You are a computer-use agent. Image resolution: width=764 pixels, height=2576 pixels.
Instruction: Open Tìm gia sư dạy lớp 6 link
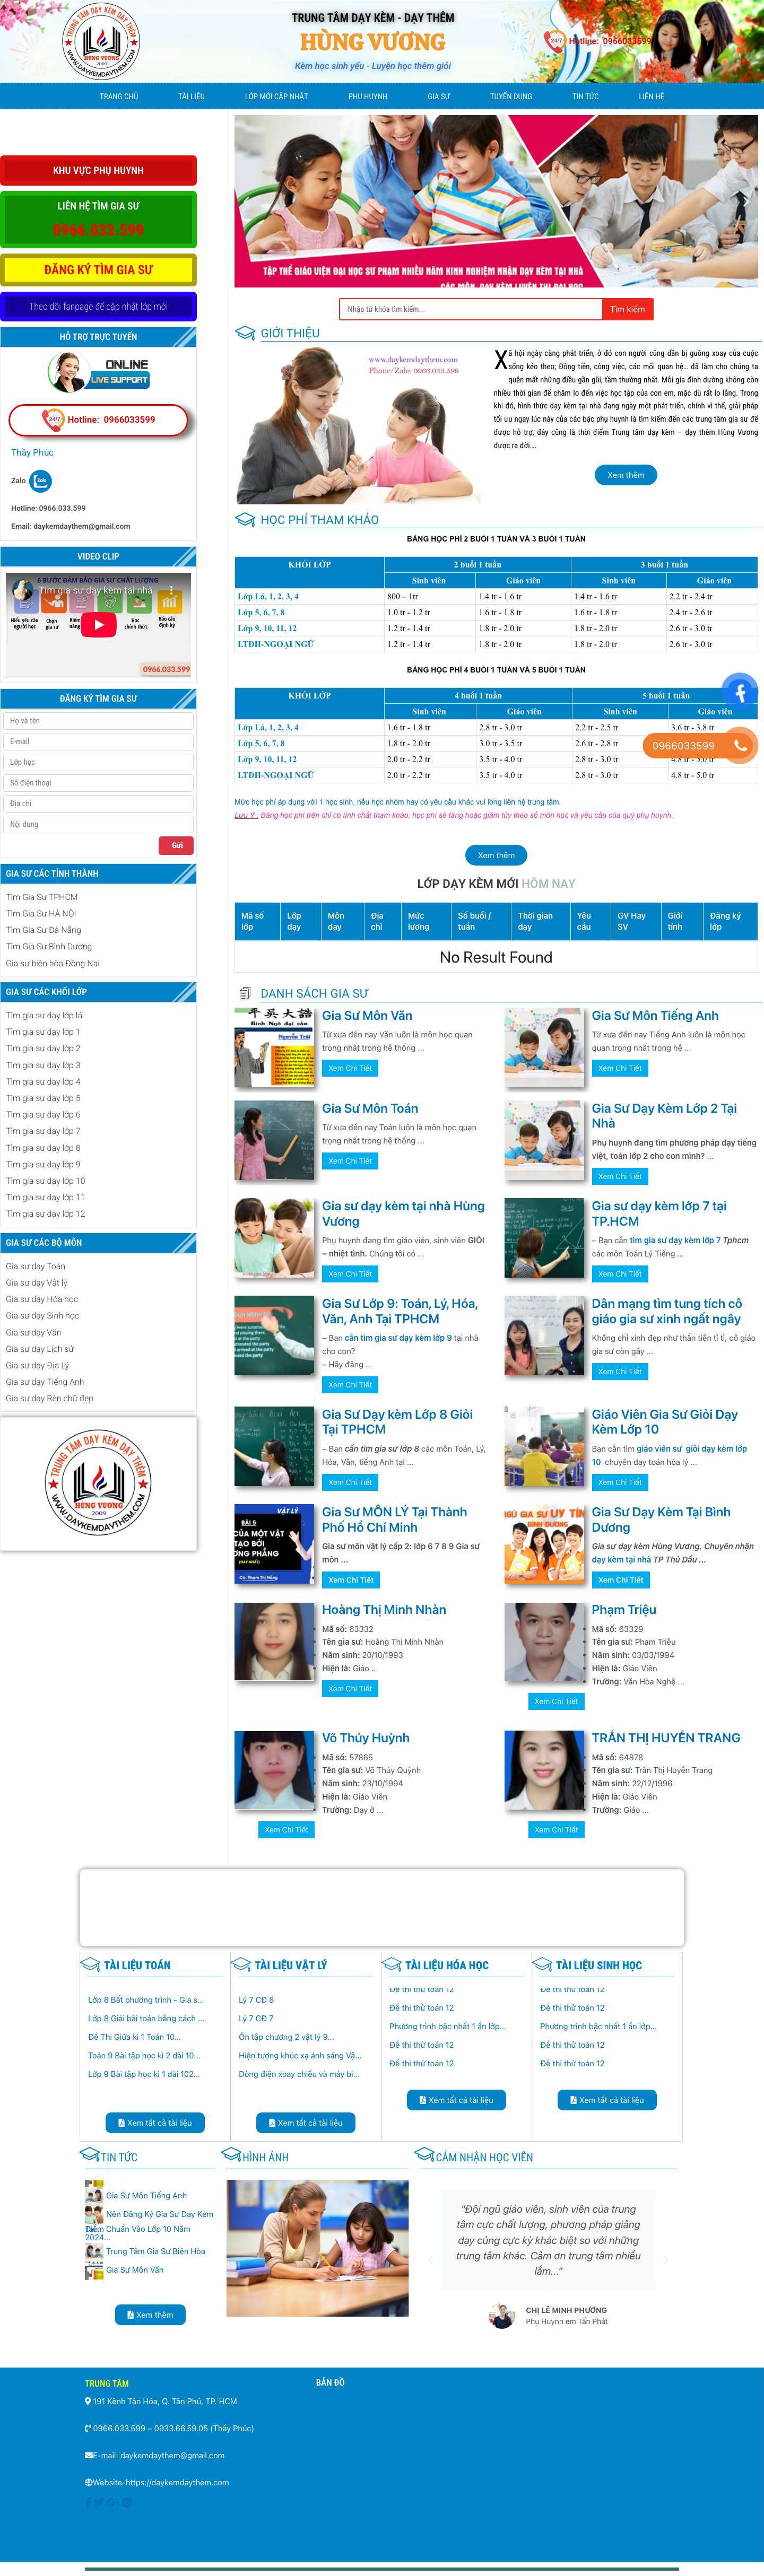coord(43,1114)
